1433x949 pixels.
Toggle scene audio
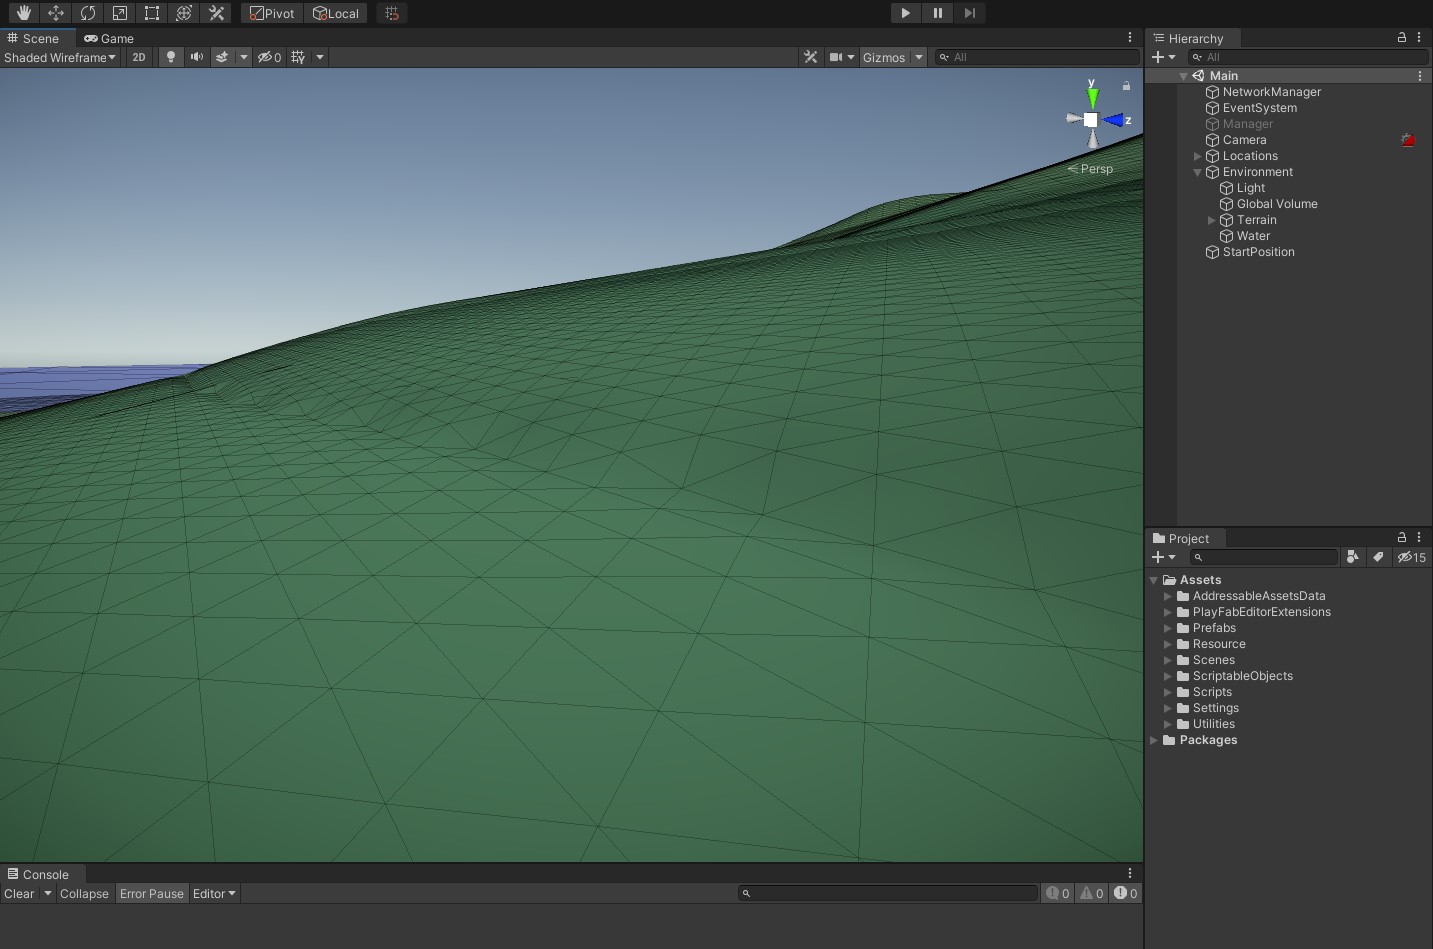[197, 57]
